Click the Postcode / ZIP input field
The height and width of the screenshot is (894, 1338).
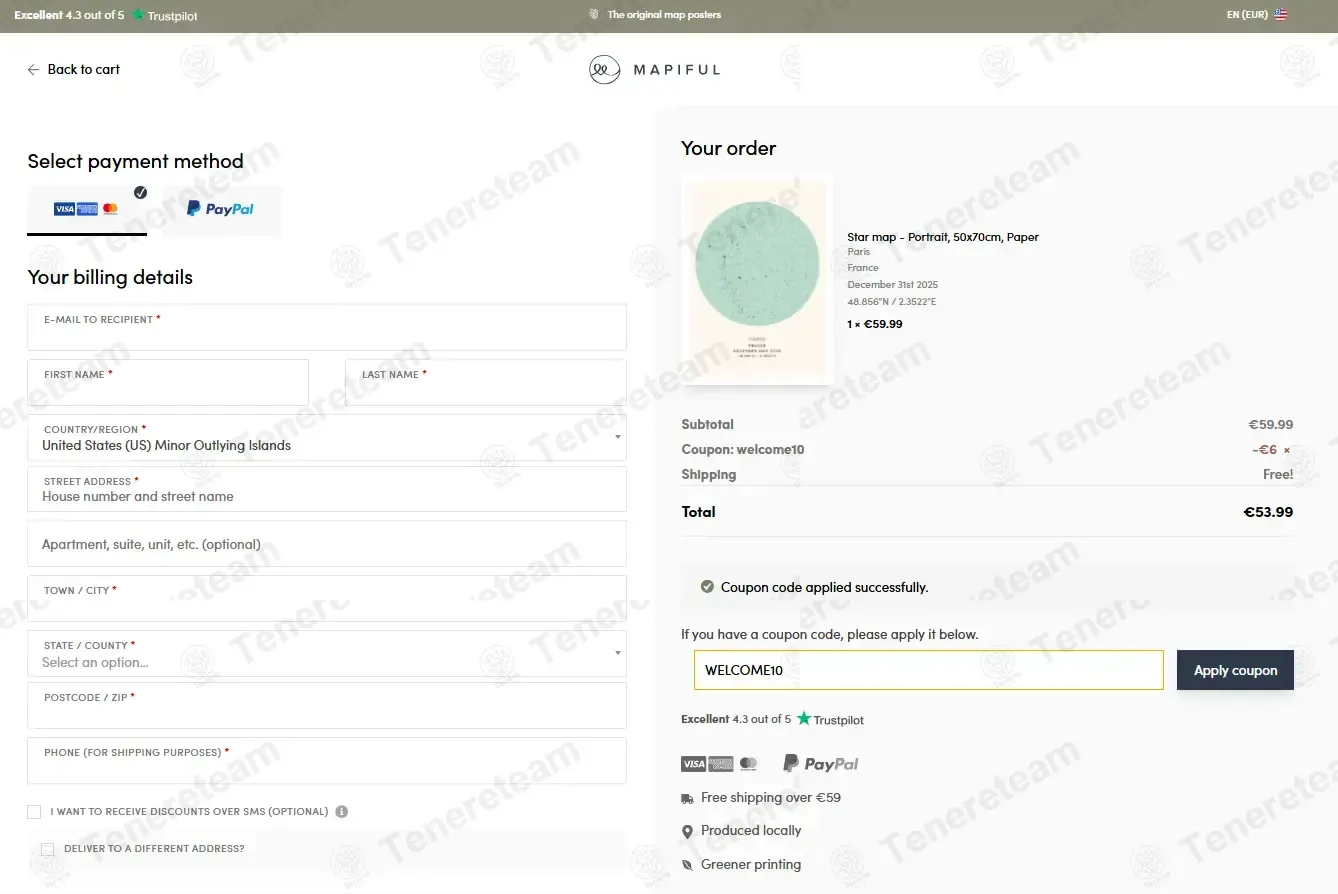327,705
